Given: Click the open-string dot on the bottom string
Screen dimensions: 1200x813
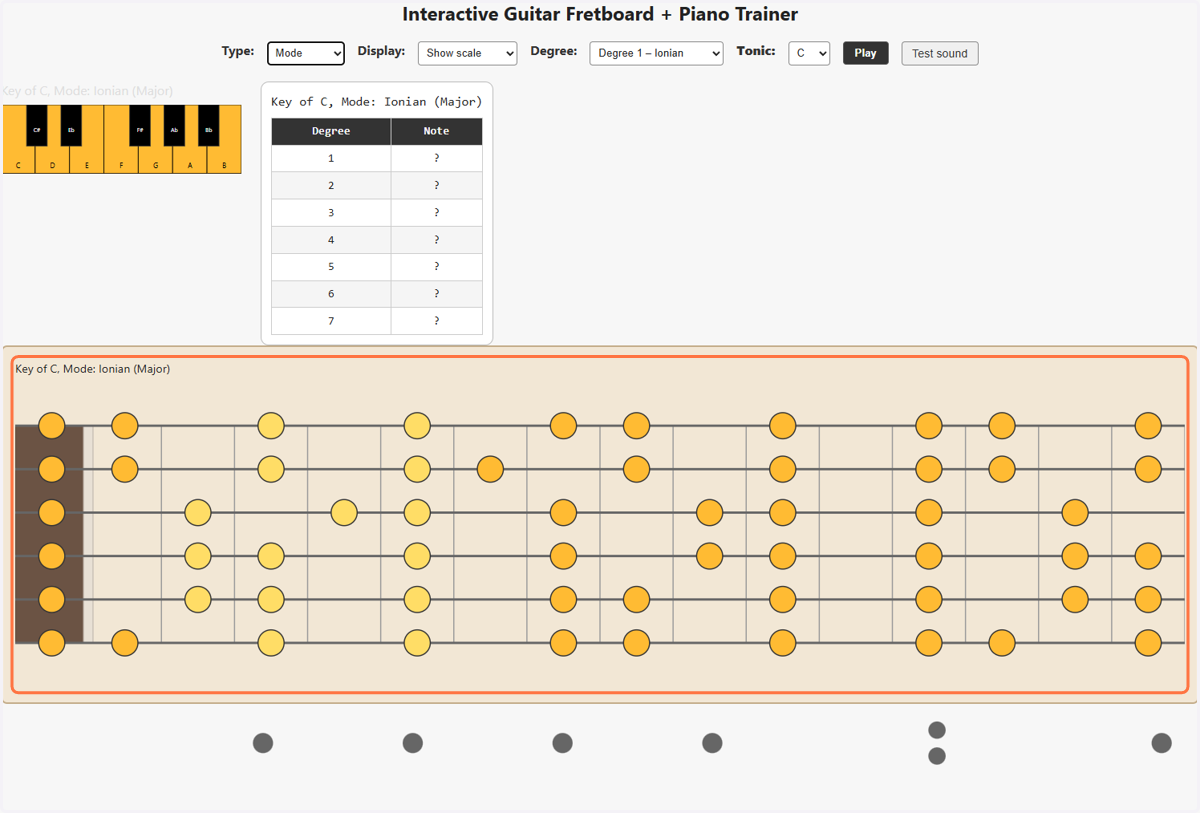Looking at the screenshot, I should [x=51, y=642].
